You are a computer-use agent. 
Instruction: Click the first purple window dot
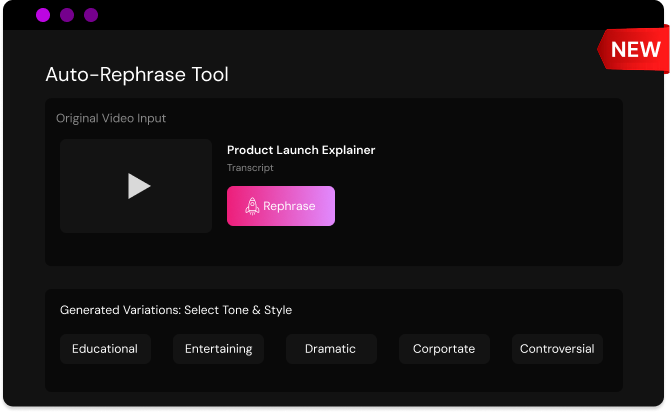[43, 15]
